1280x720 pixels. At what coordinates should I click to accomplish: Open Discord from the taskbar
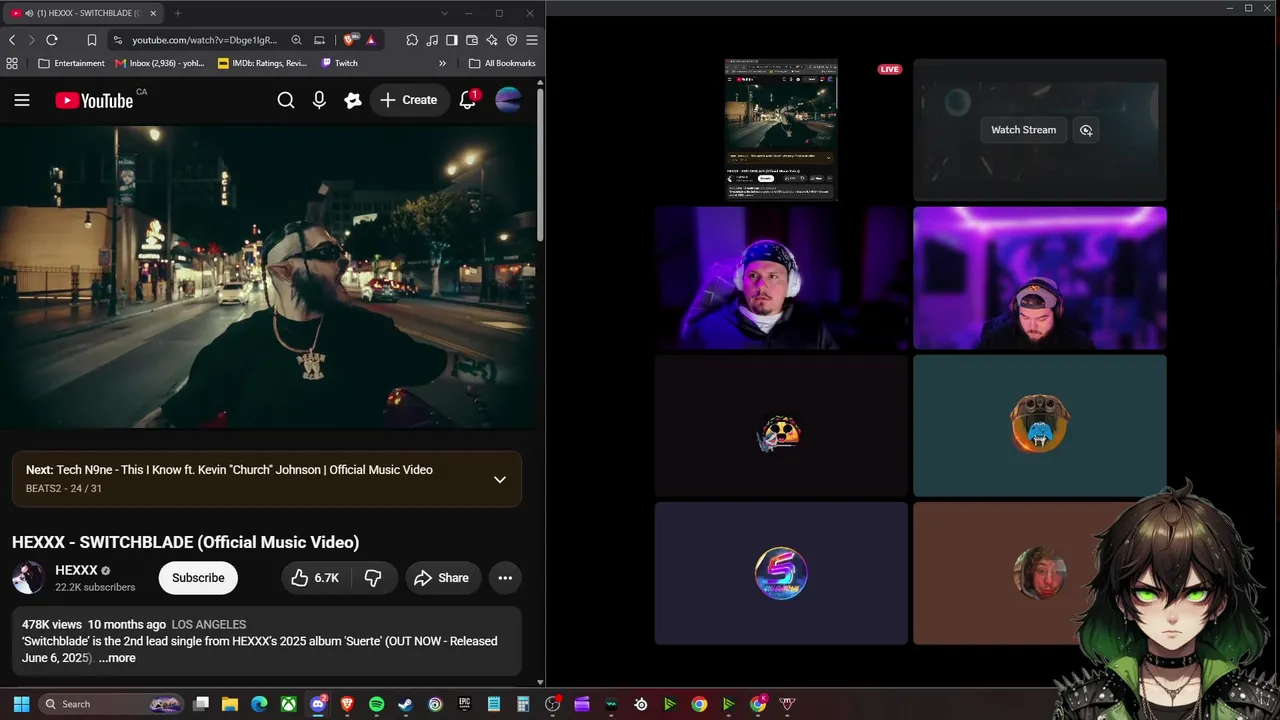[x=318, y=704]
